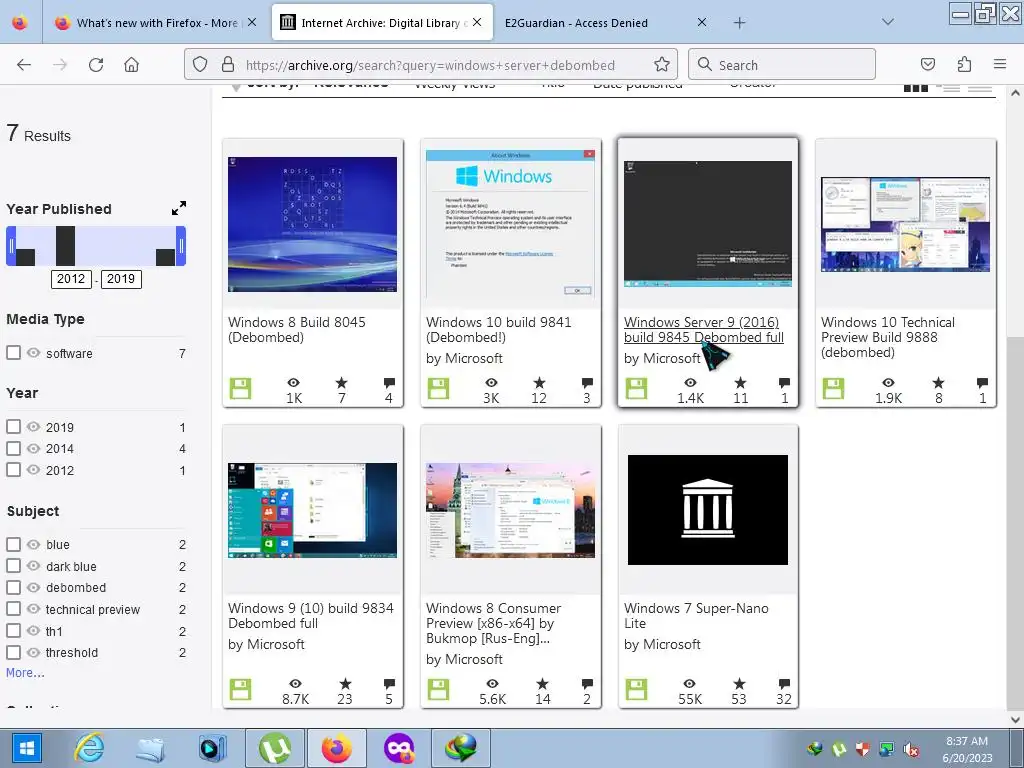
Task: Bookmark this page with the star icon
Action: tap(662, 65)
